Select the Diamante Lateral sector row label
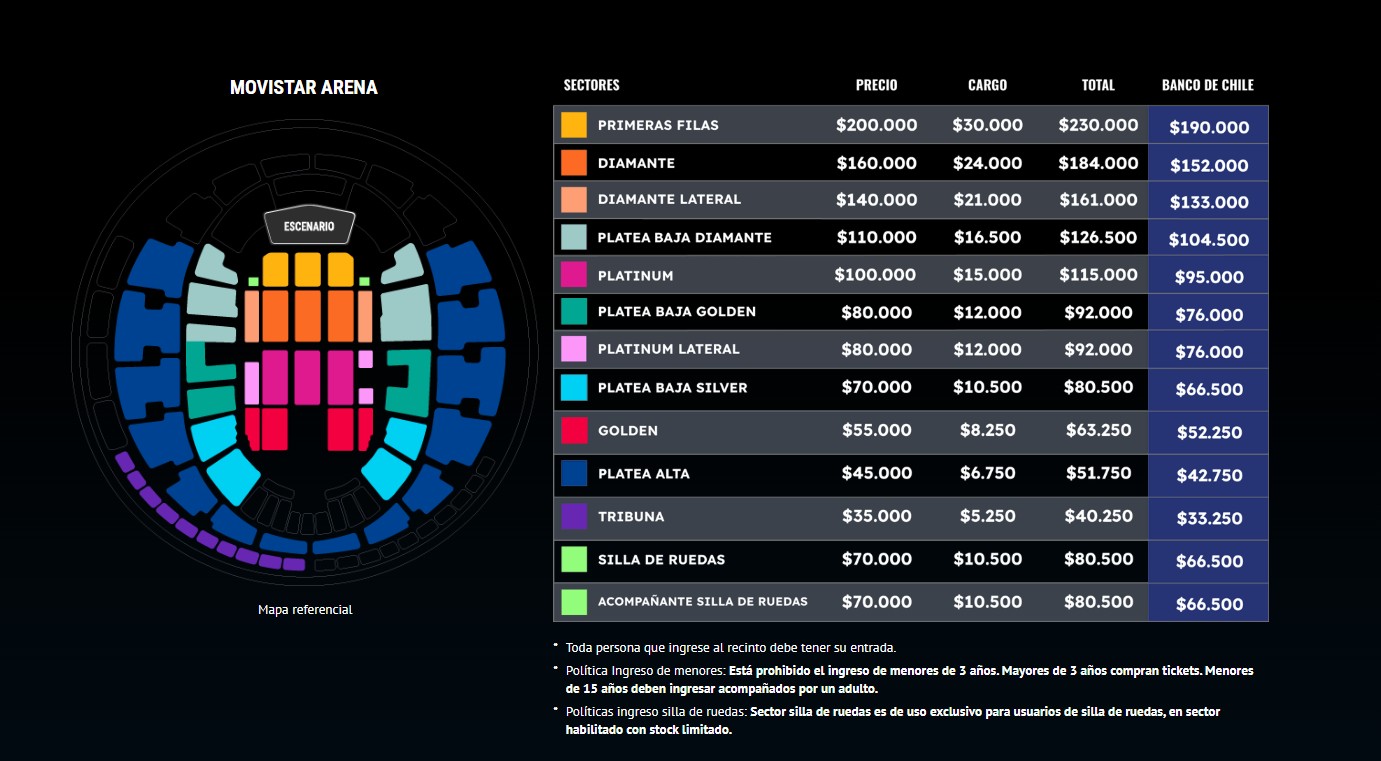This screenshot has height=761, width=1381. tap(669, 199)
